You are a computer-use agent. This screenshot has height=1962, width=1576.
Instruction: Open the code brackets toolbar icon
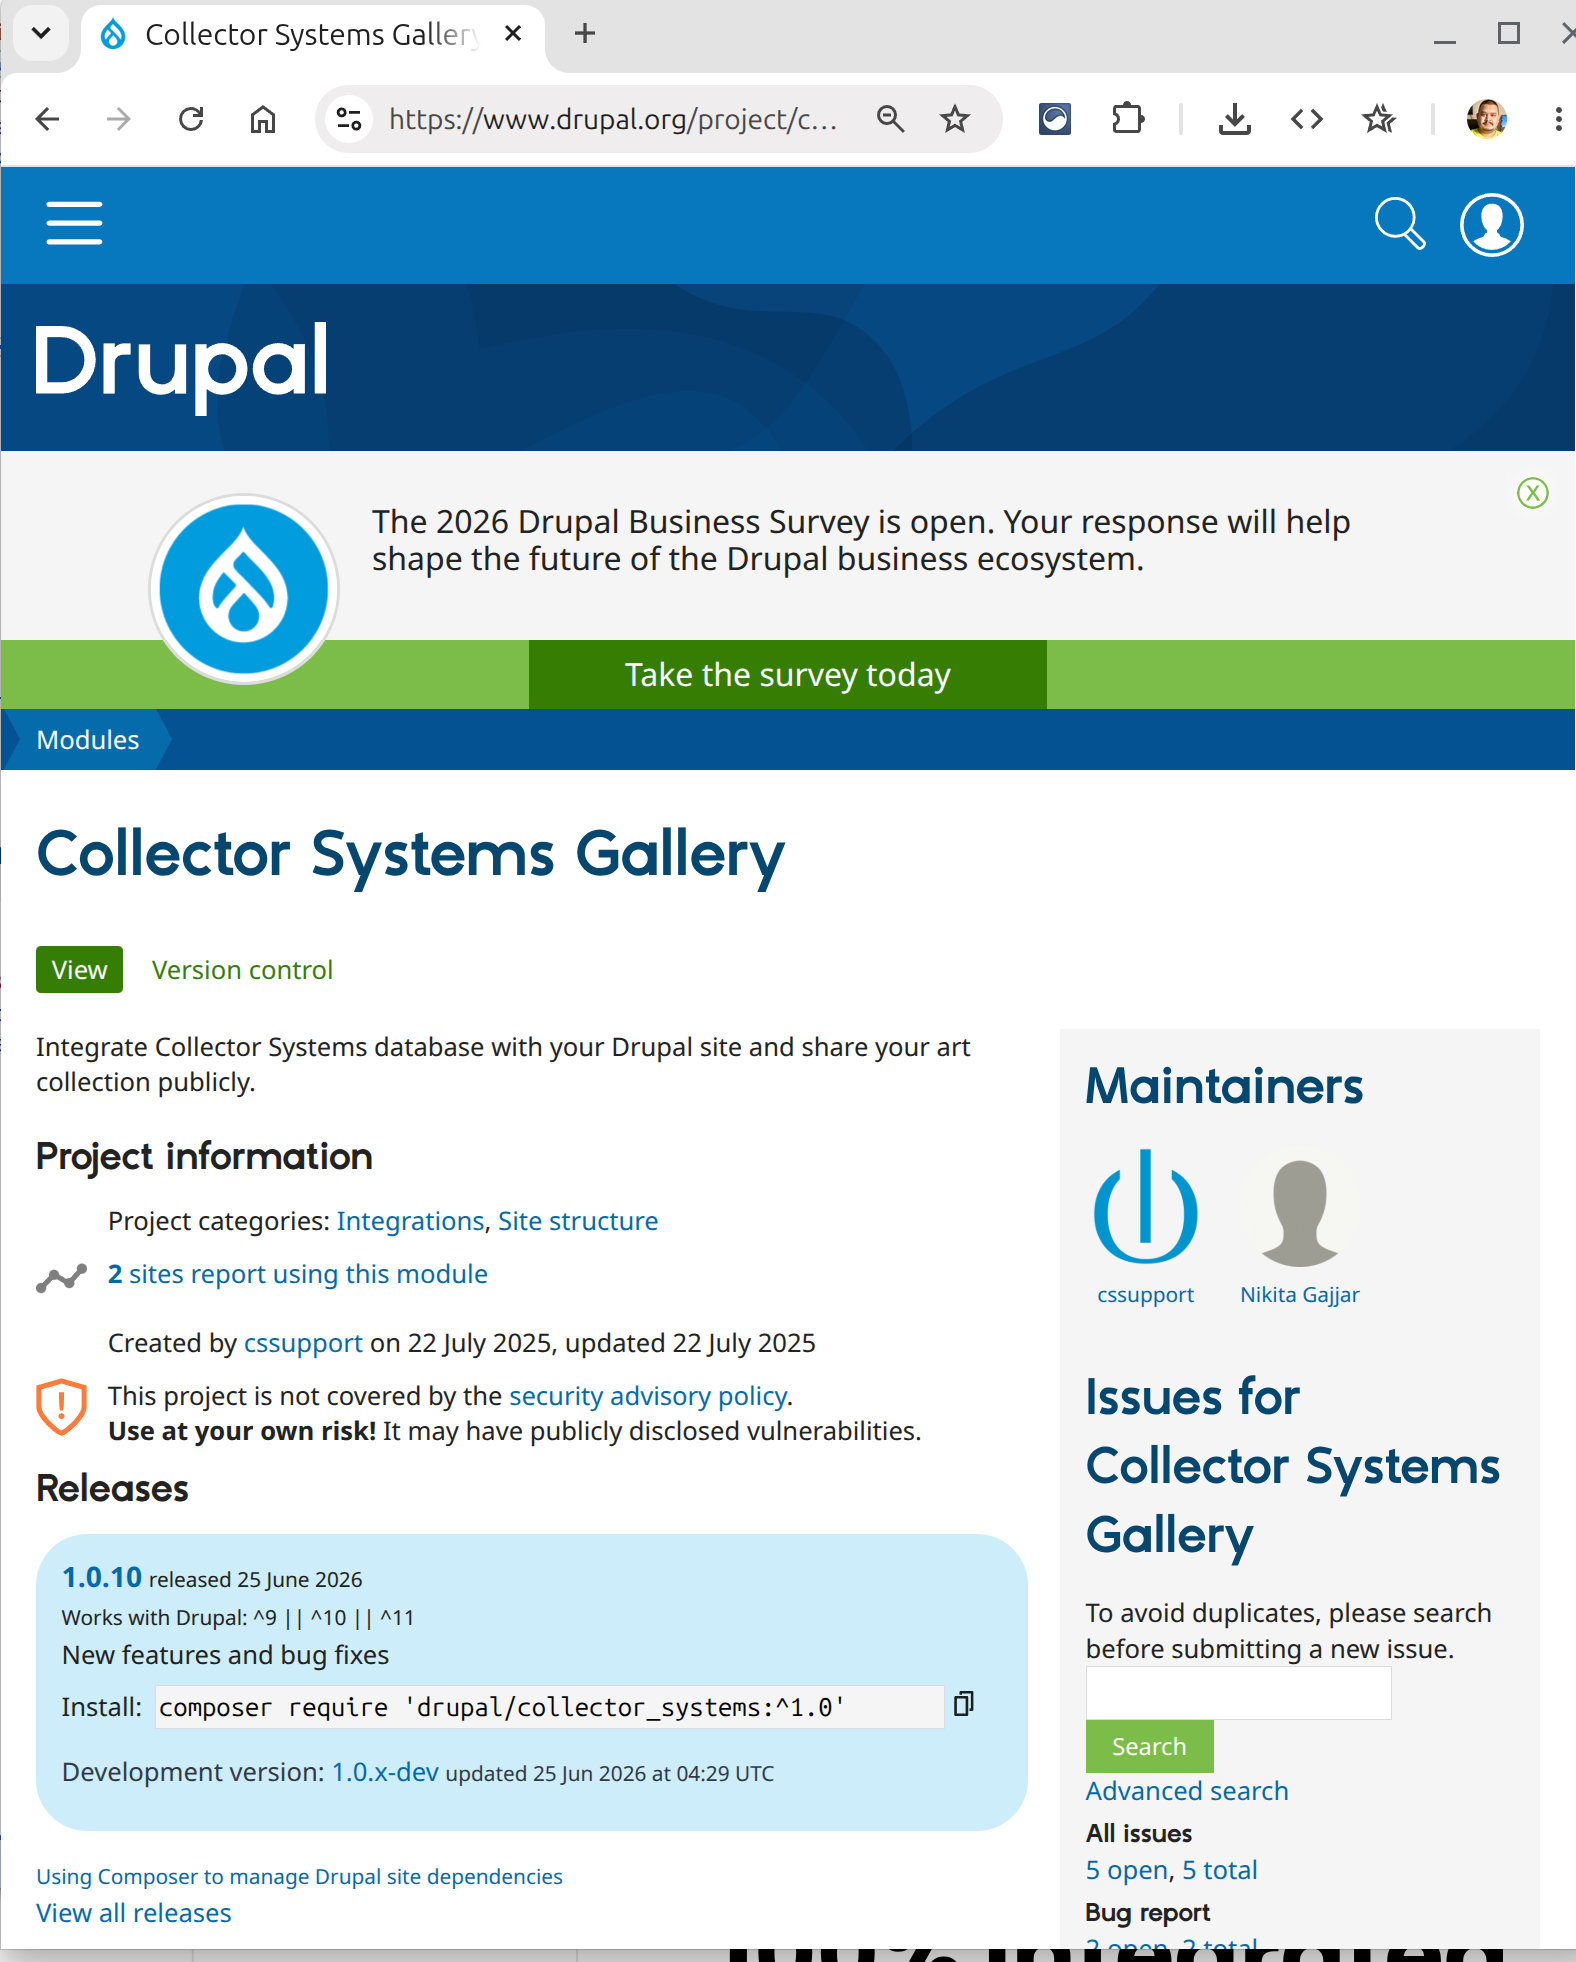tap(1307, 120)
